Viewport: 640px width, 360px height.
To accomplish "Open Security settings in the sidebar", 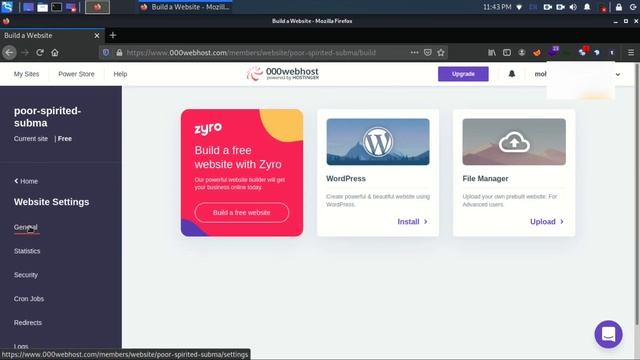I will 26,275.
